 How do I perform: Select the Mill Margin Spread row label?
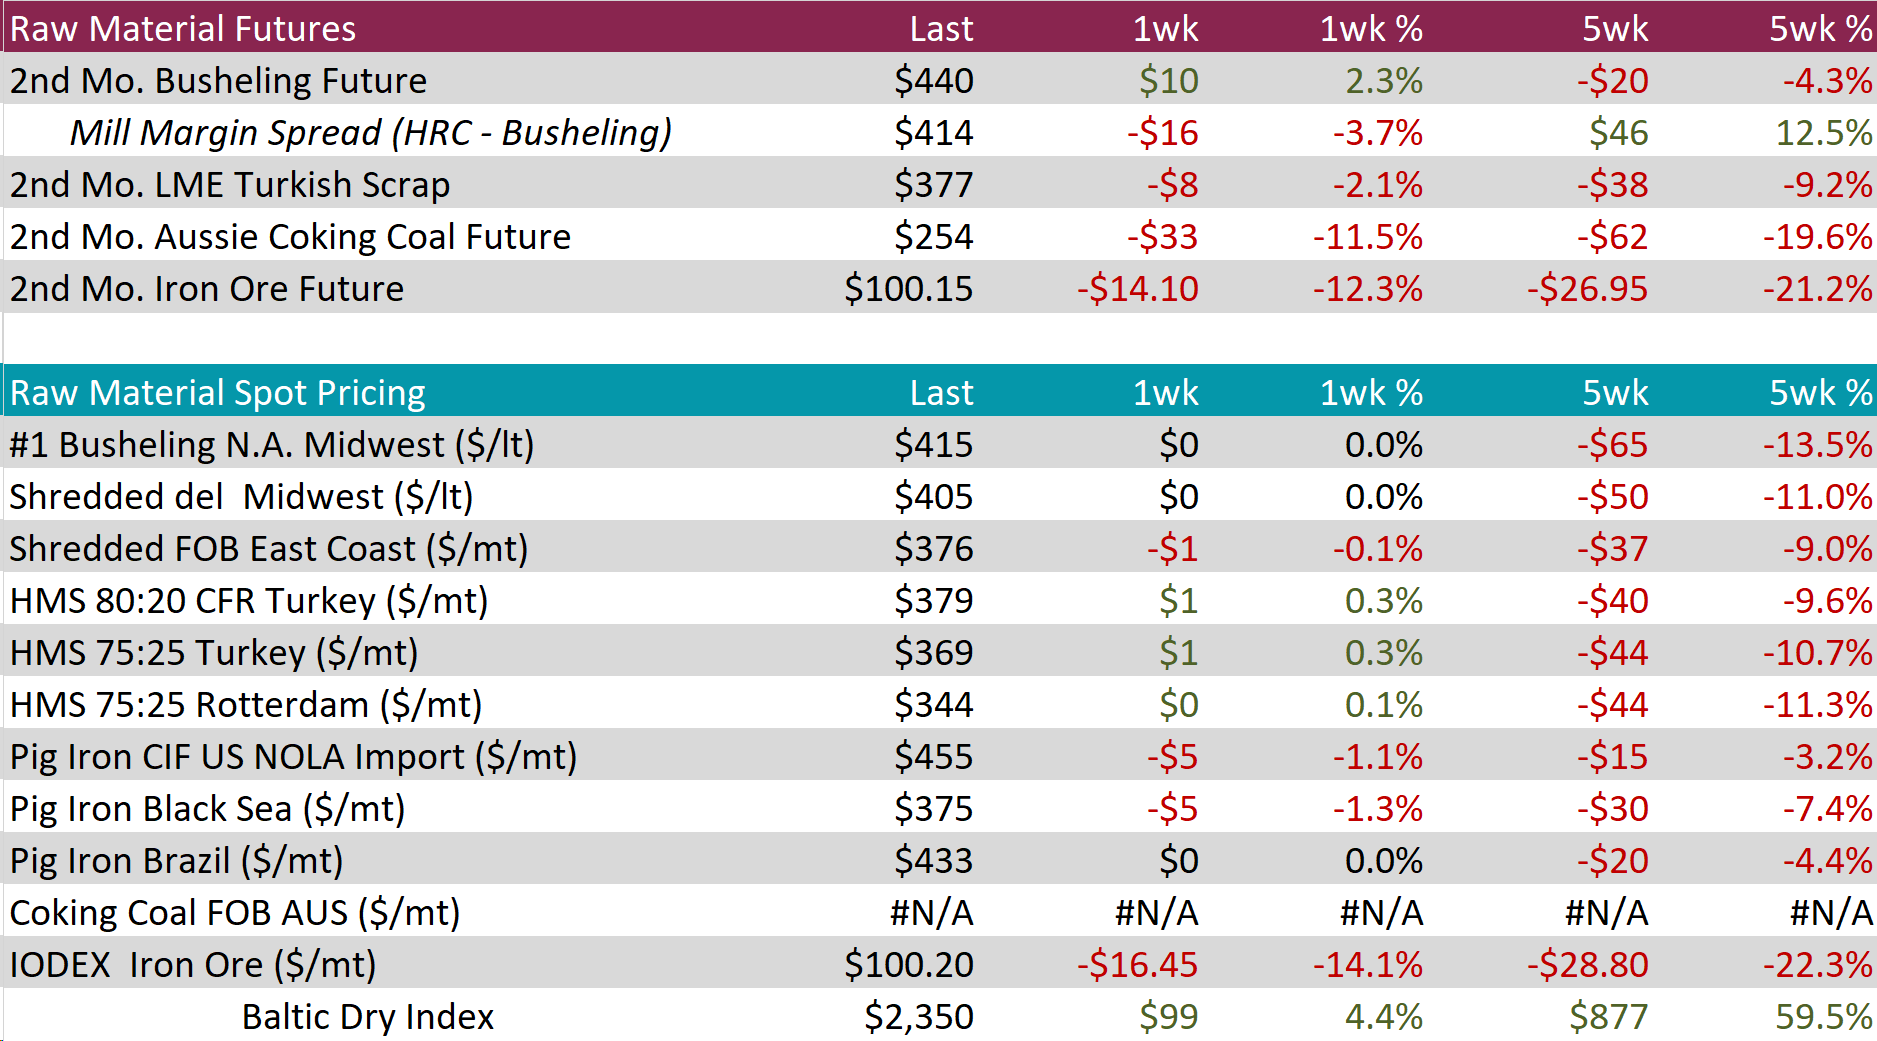pyautogui.click(x=370, y=132)
